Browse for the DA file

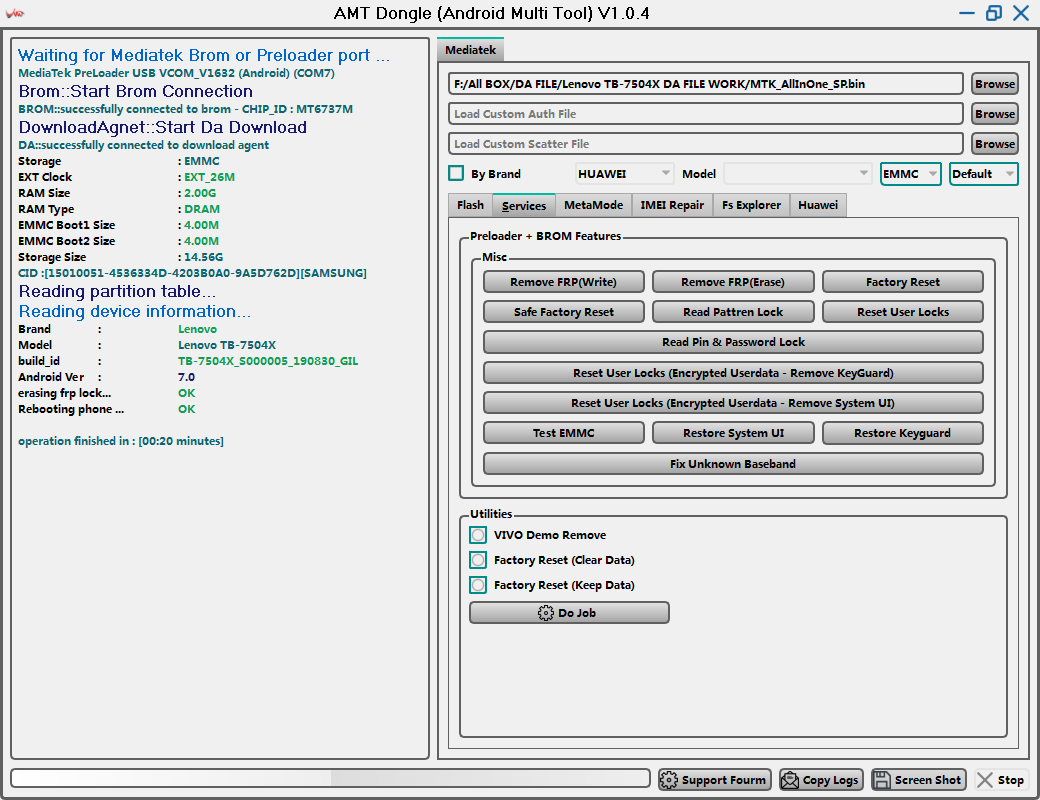(994, 84)
